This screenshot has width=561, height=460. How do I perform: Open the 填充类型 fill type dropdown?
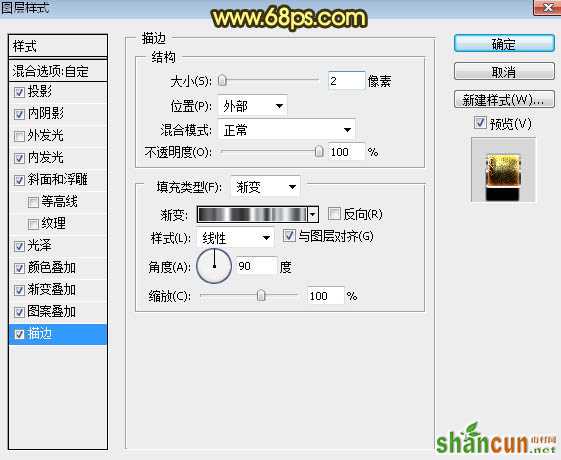(x=265, y=187)
